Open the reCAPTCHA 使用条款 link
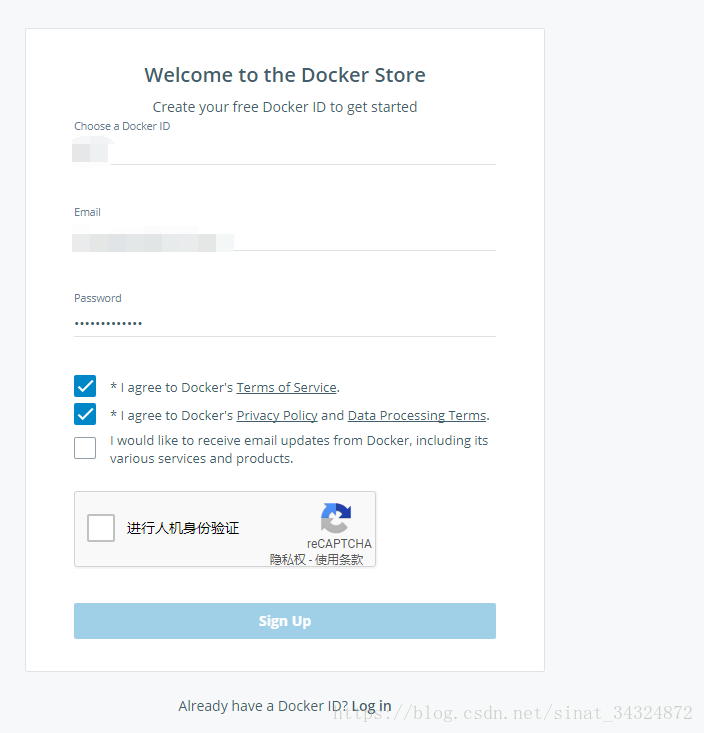This screenshot has height=733, width=704. pos(339,560)
